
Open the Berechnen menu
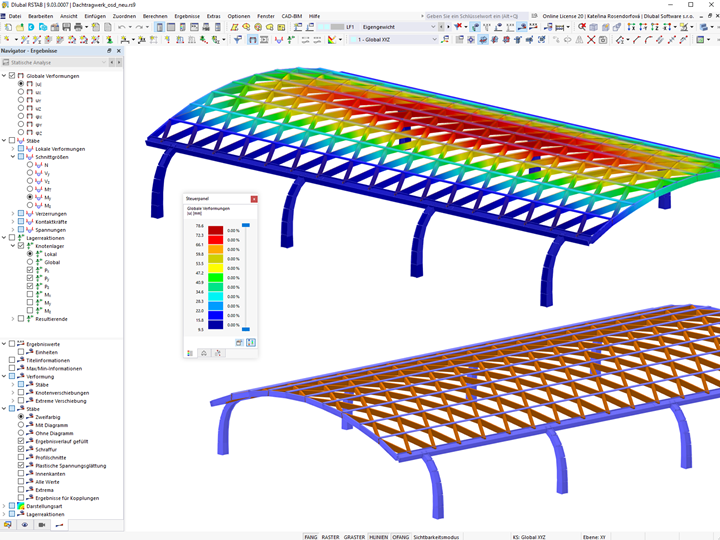coord(155,16)
